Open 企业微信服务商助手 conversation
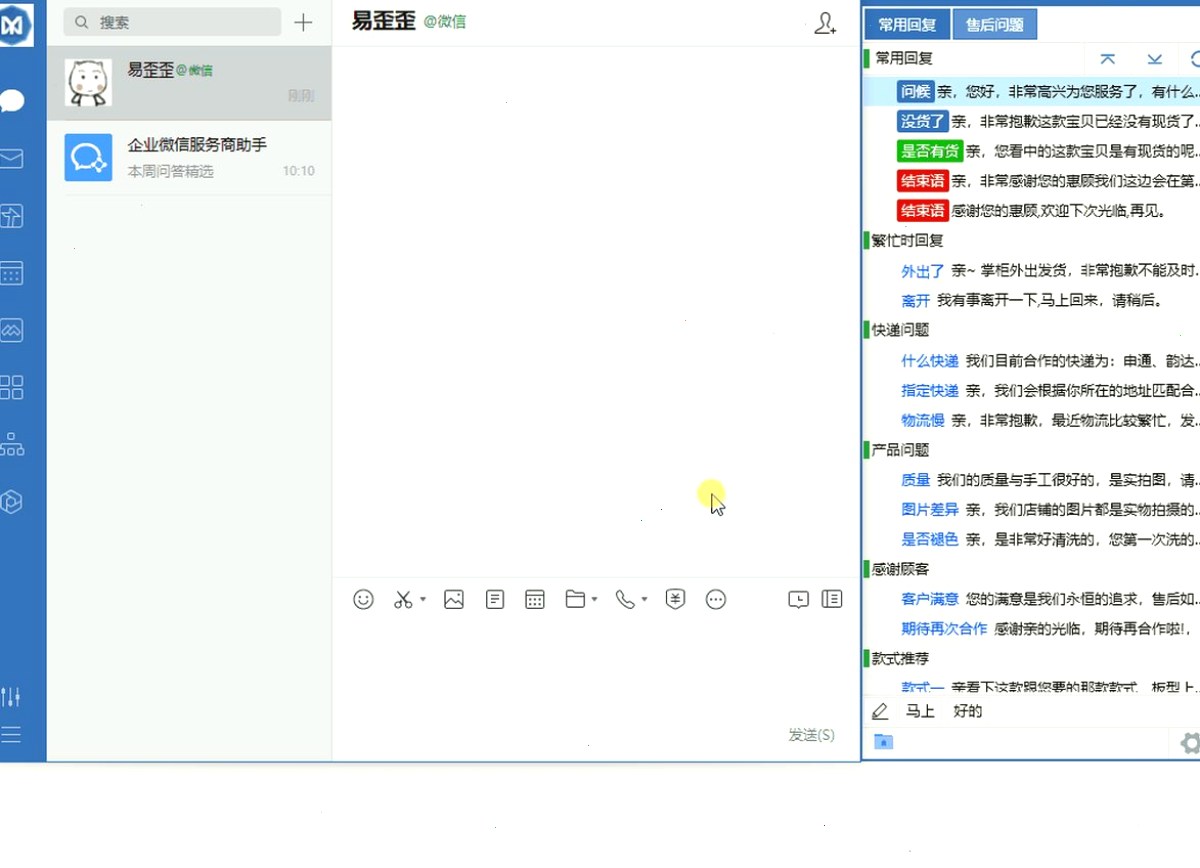The width and height of the screenshot is (1200, 868). pyautogui.click(x=189, y=158)
